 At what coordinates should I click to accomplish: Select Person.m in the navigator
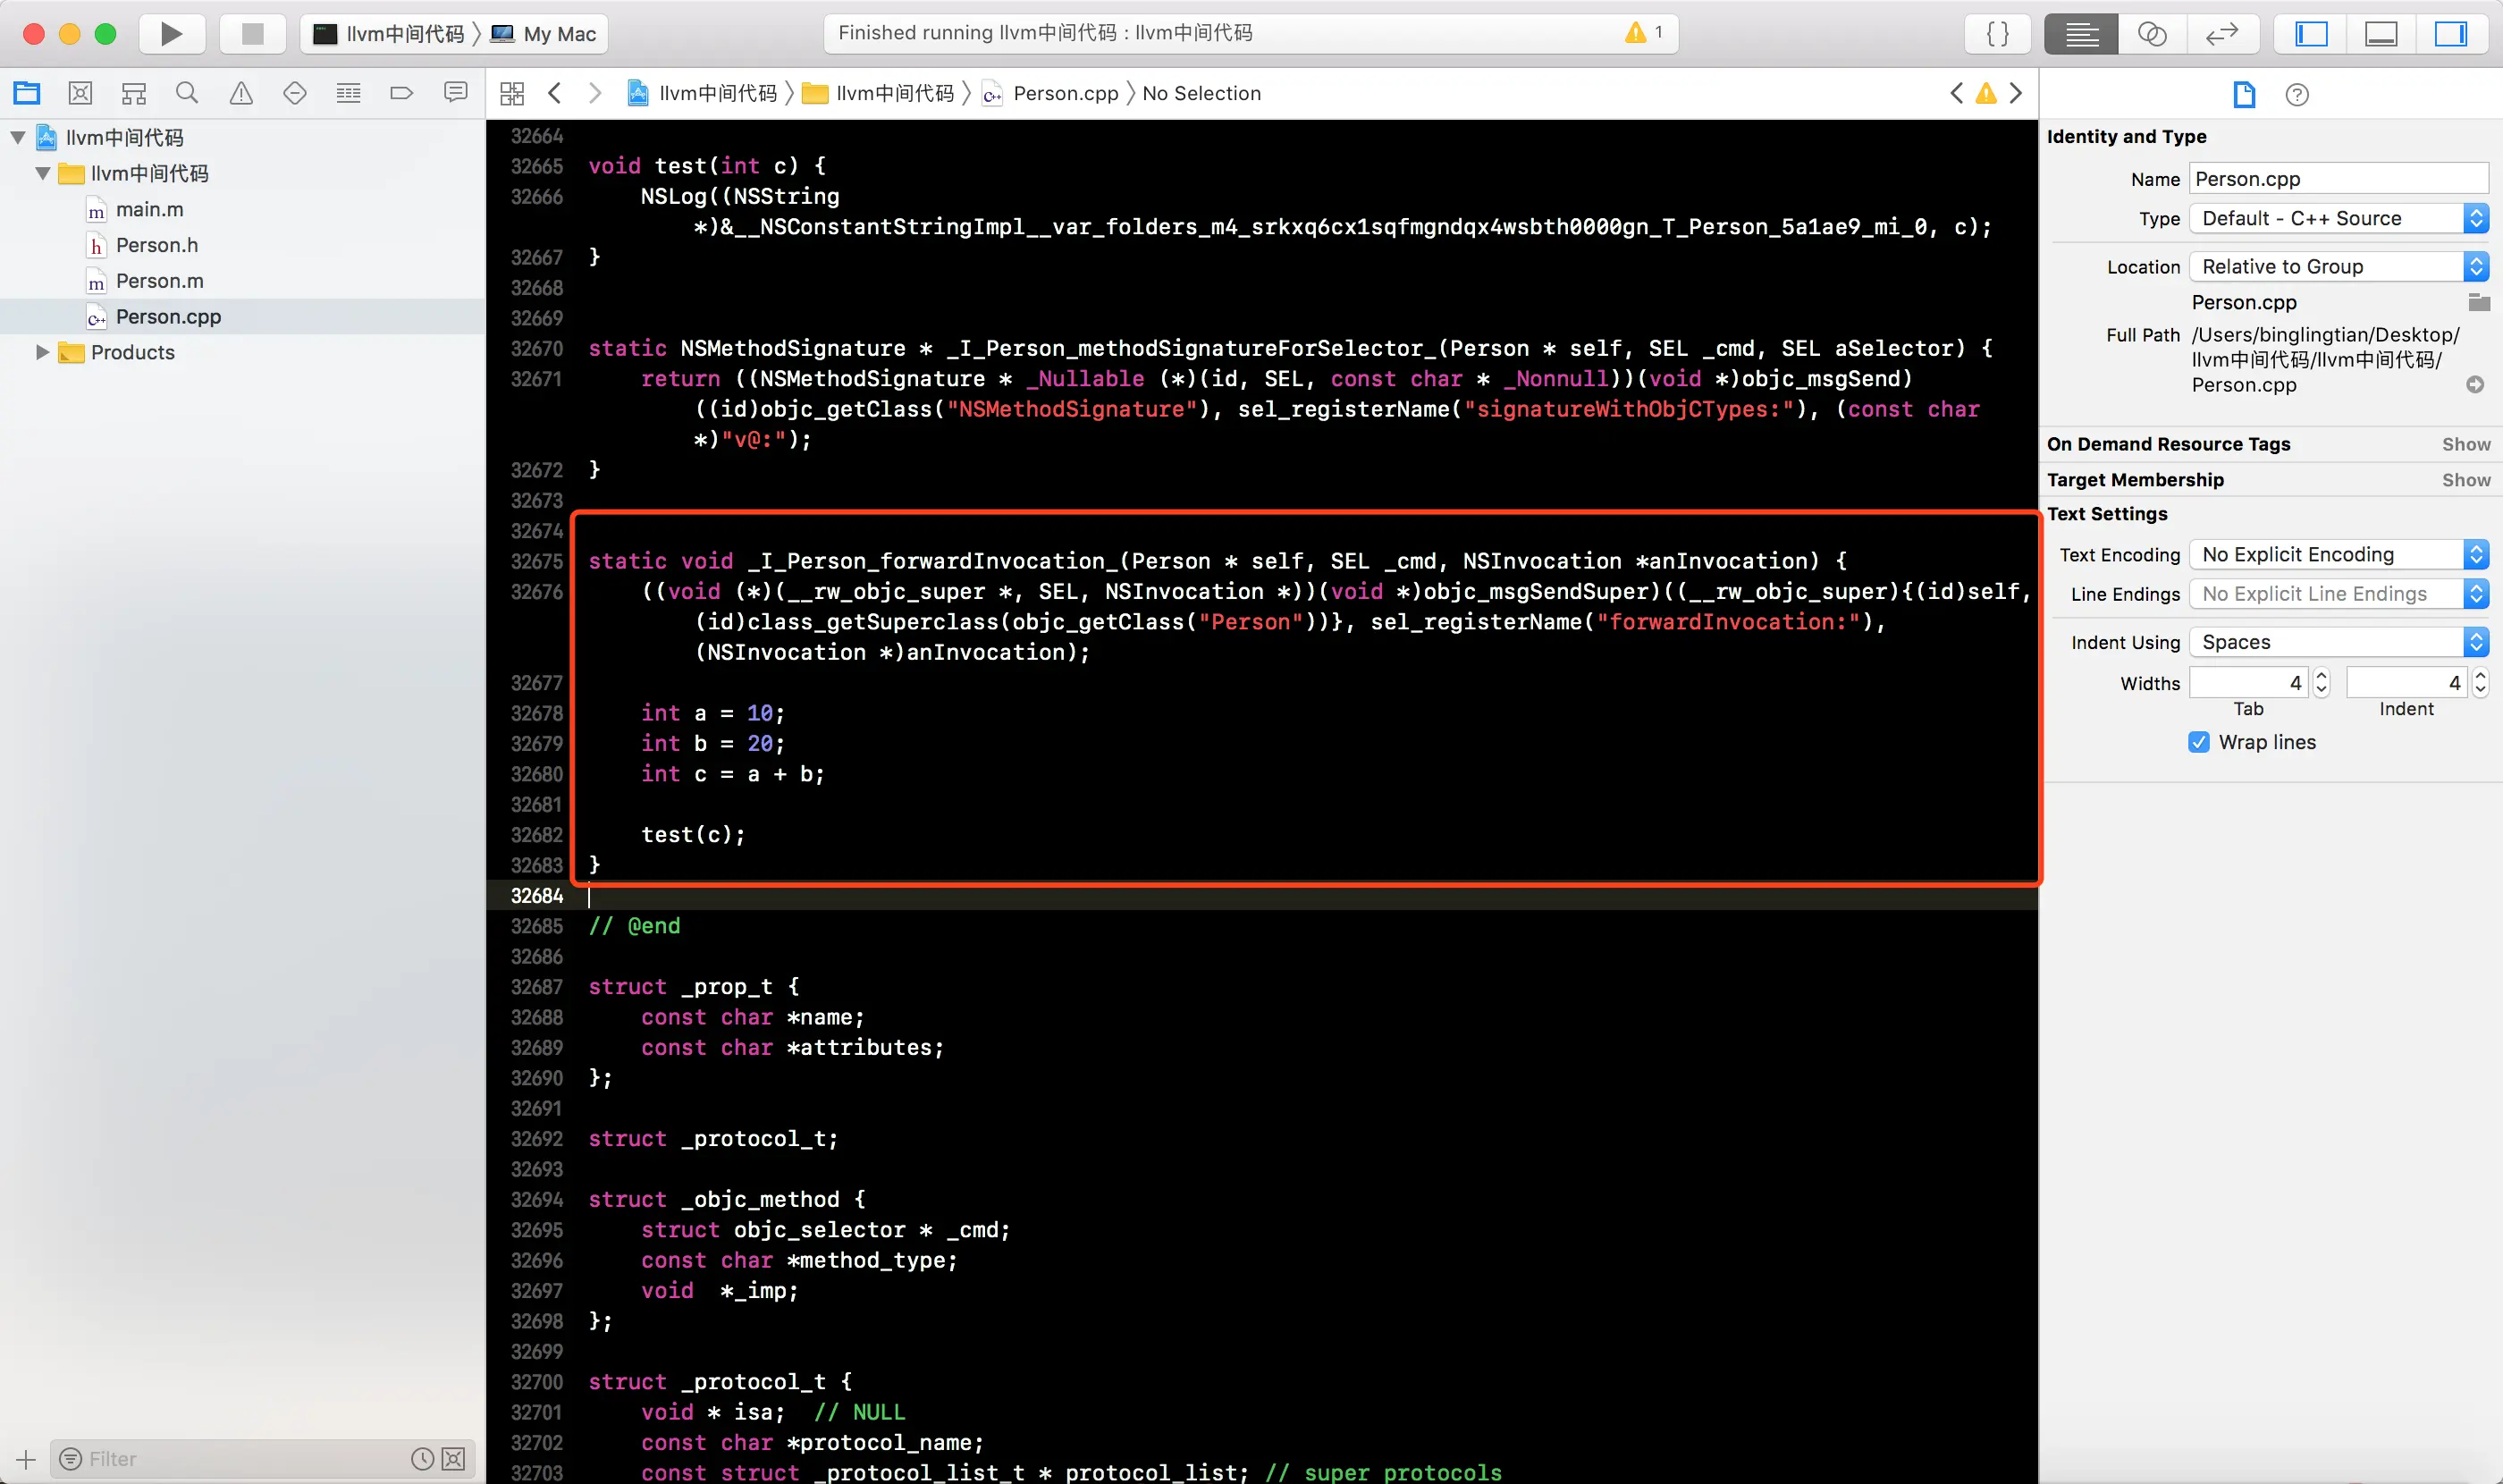tap(159, 281)
